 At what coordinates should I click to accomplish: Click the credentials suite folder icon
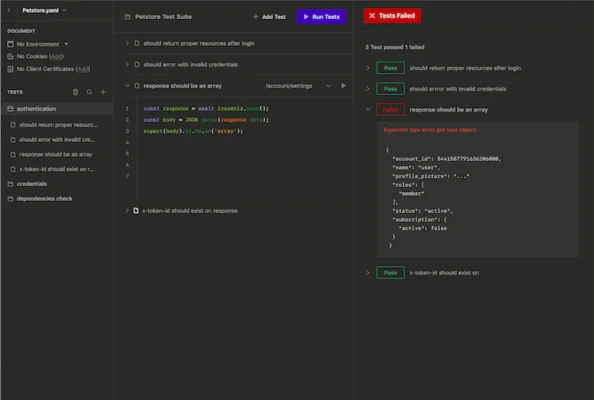pos(10,184)
